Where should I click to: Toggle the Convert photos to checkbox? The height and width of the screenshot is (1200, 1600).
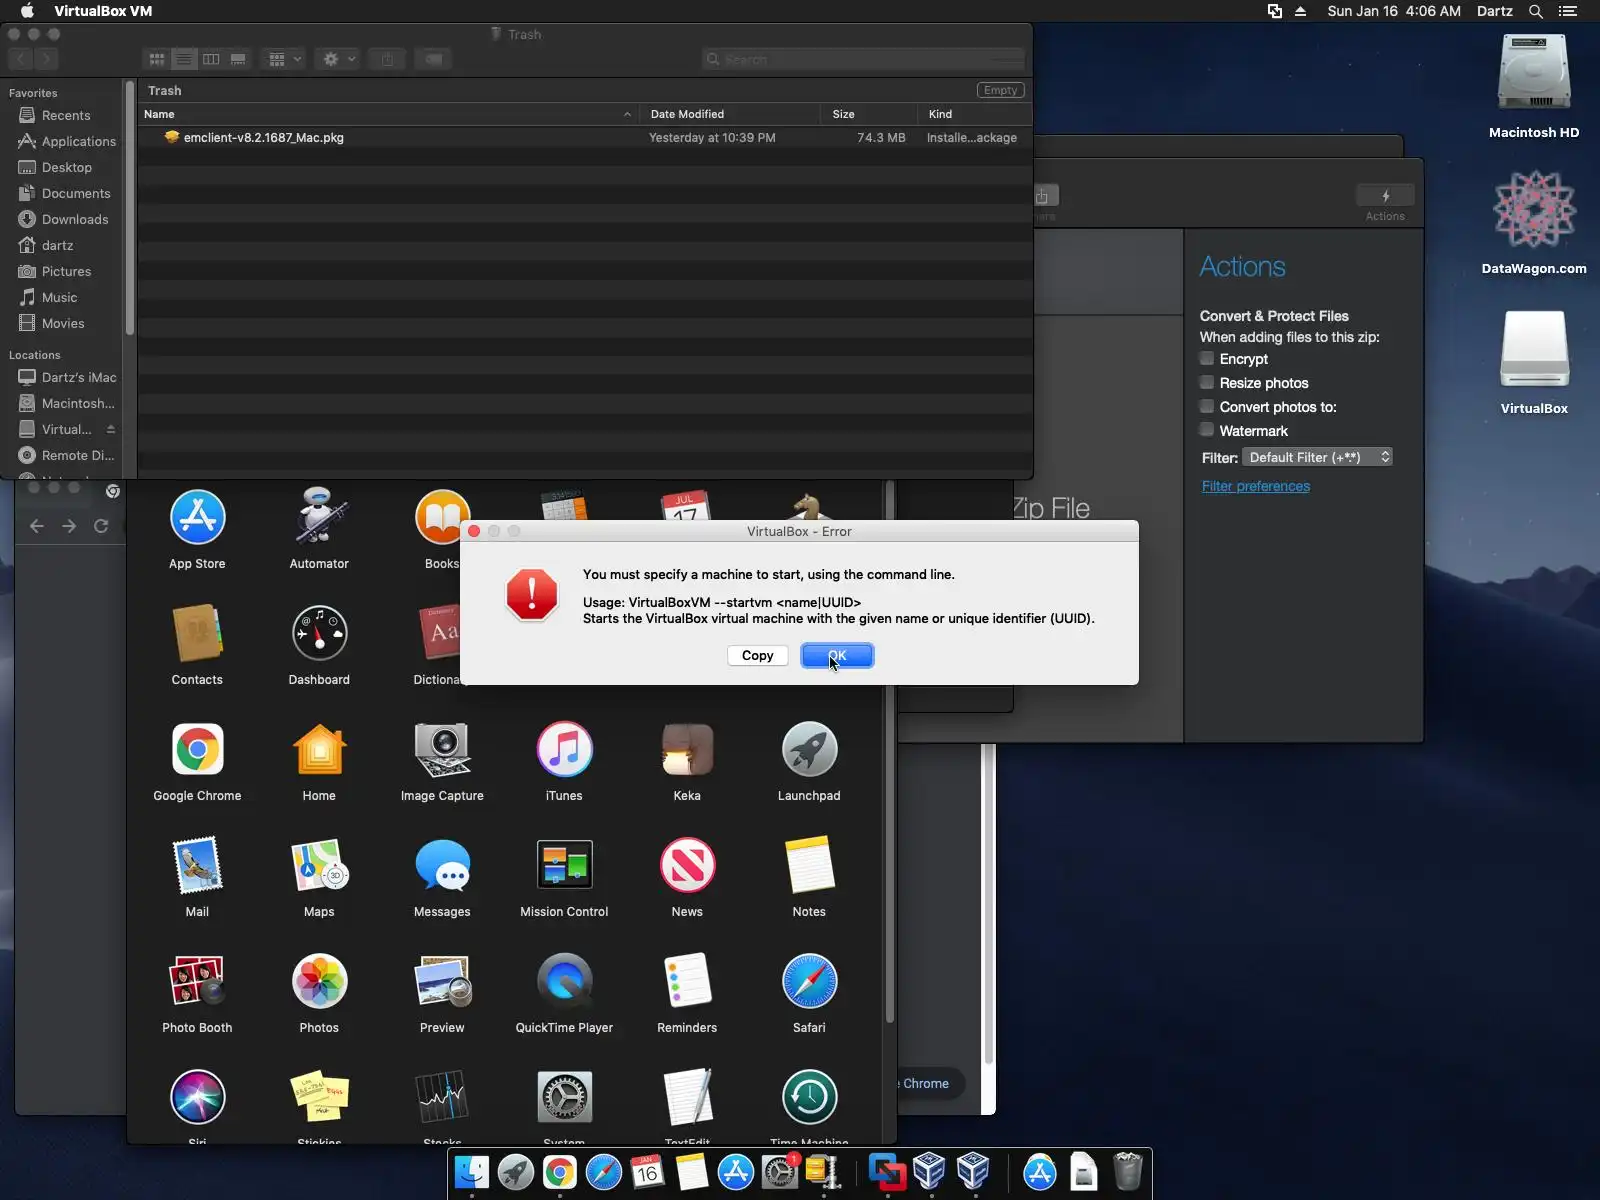coord(1207,406)
